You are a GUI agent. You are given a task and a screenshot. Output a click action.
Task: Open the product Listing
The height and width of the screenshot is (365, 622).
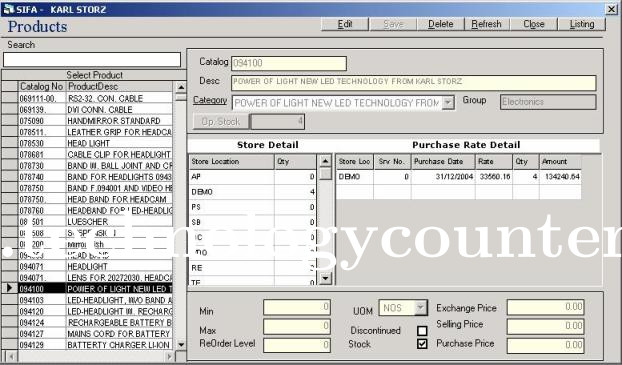[x=582, y=24]
